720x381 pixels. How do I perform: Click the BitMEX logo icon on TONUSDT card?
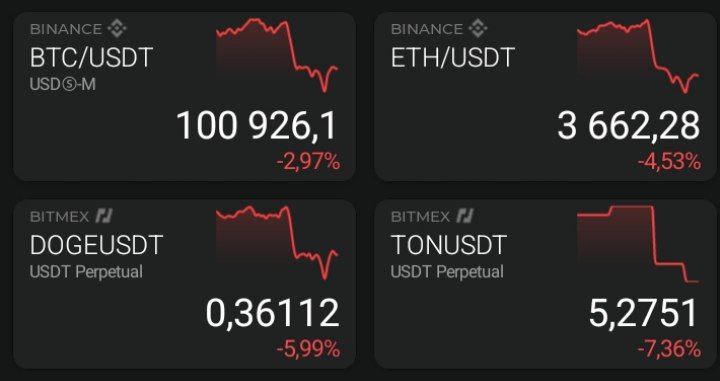coord(465,216)
